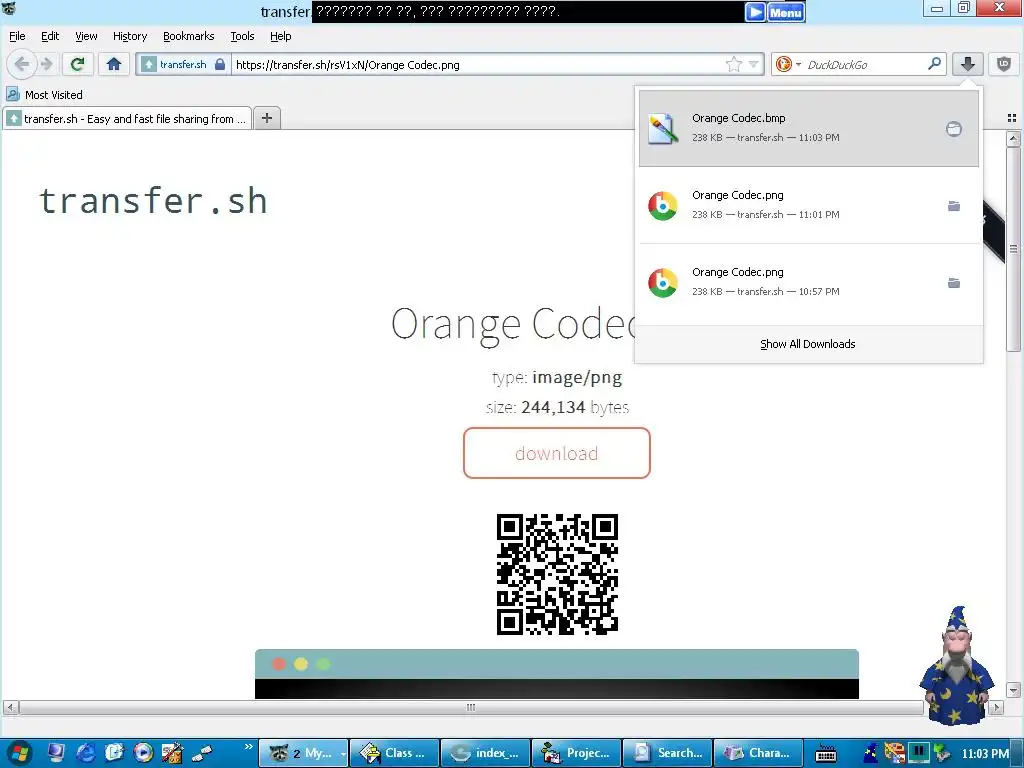Image resolution: width=1024 pixels, height=768 pixels.
Task: Switch to the Chara... taskbar window
Action: click(758, 753)
